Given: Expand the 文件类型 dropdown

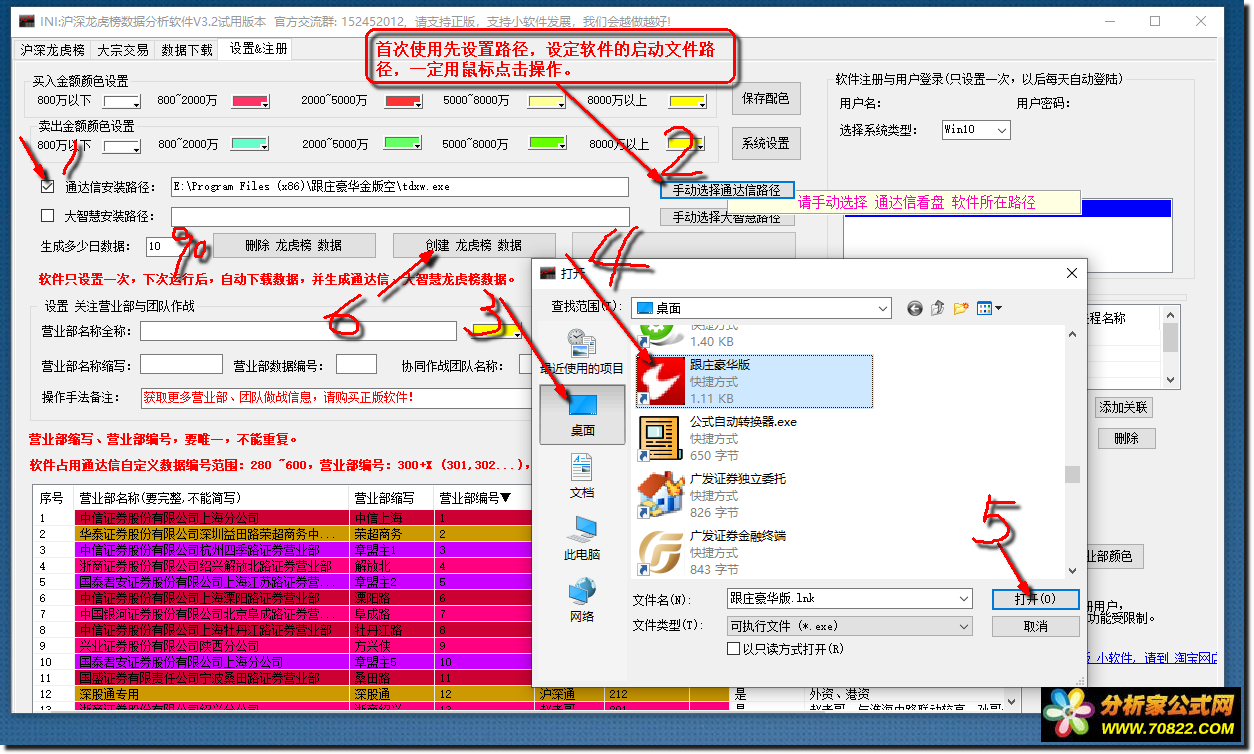Looking at the screenshot, I should click(963, 626).
